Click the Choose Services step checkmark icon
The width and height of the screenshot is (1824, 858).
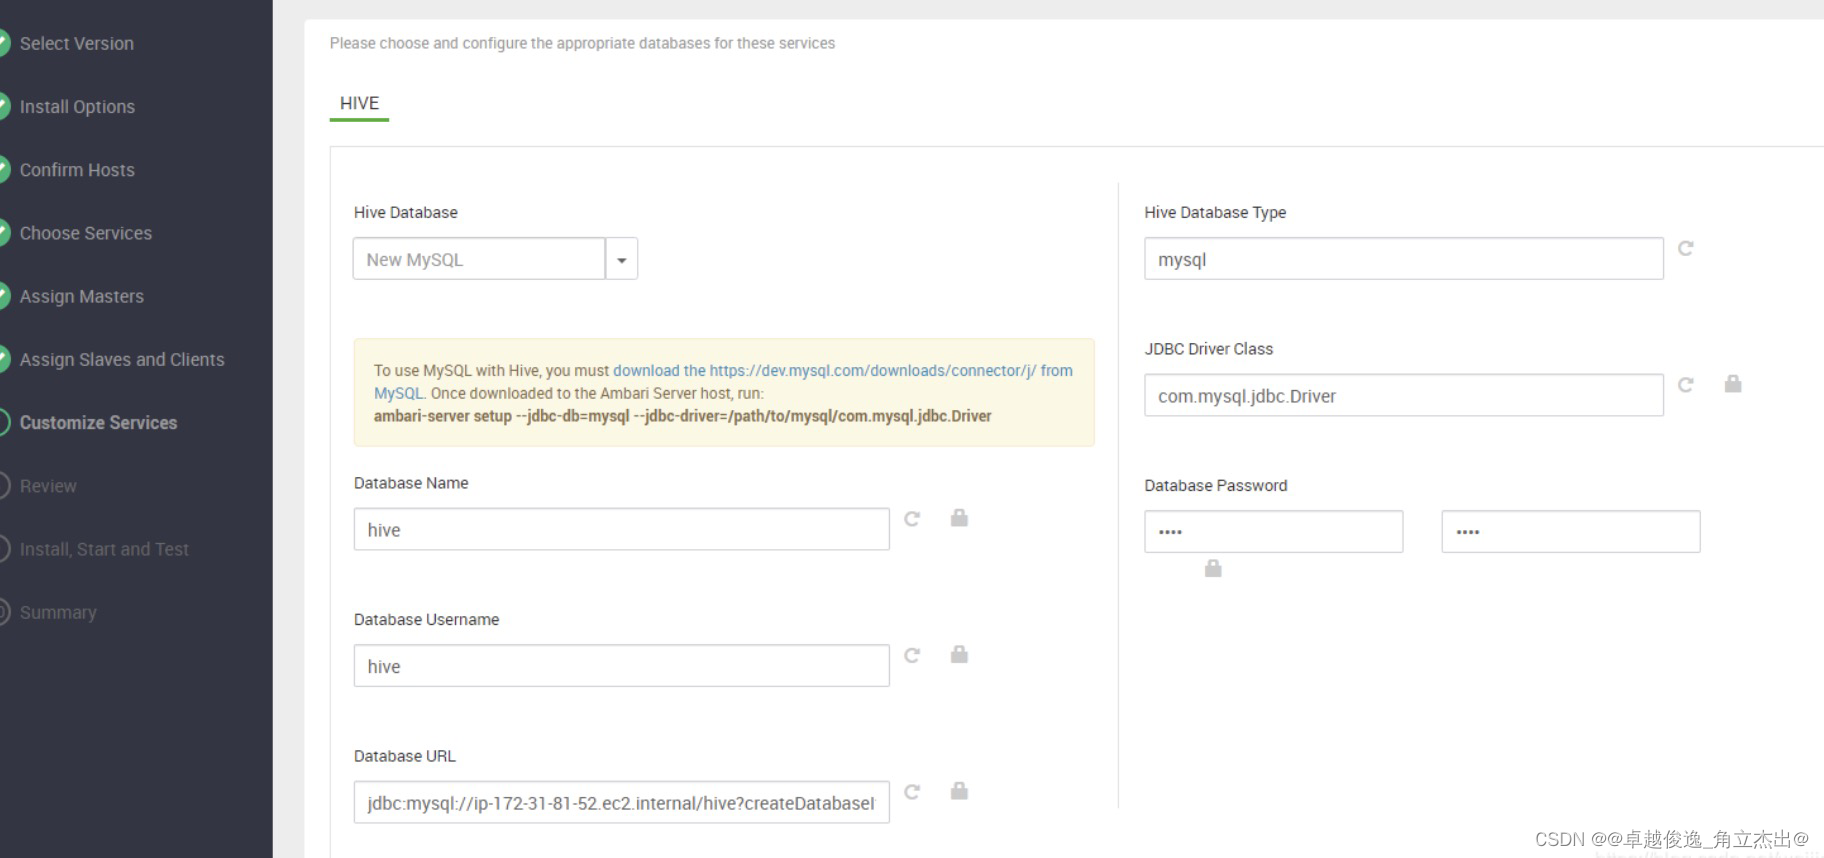coord(3,233)
